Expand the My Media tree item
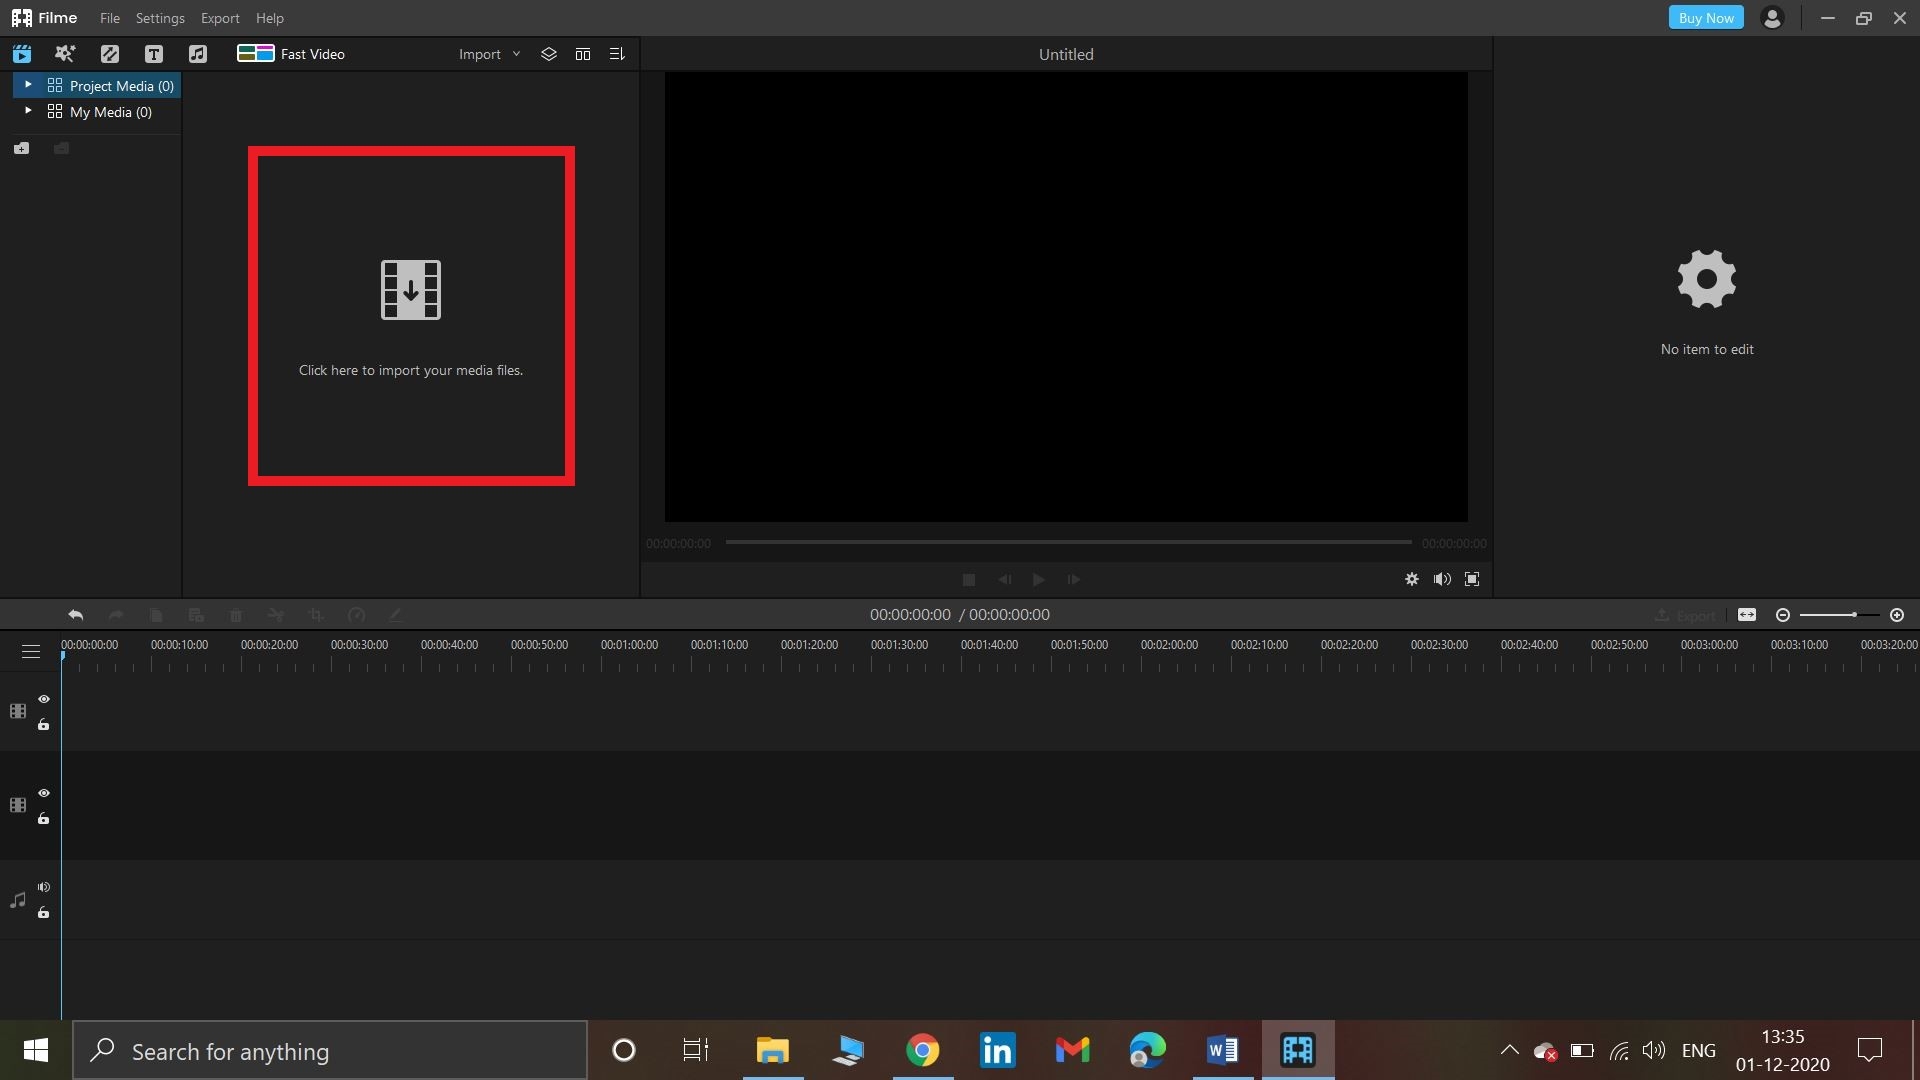This screenshot has width=1920, height=1080. coord(26,111)
